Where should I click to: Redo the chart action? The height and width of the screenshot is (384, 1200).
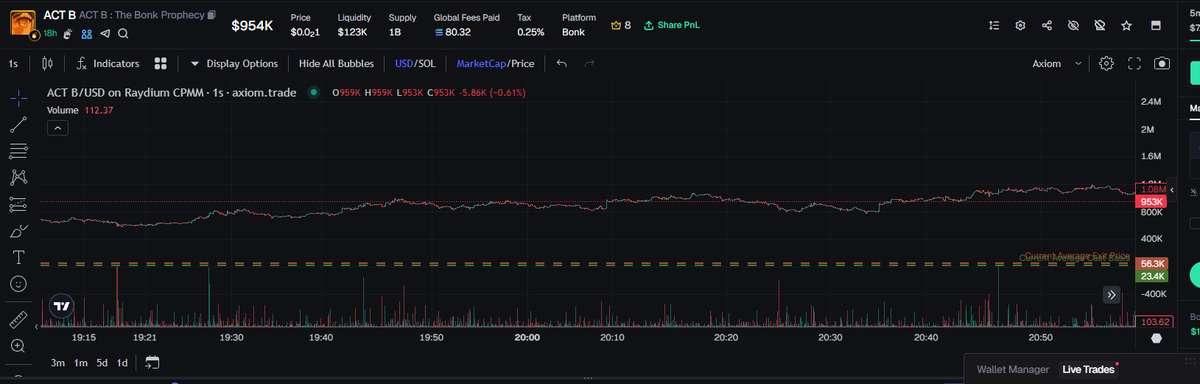tap(590, 63)
